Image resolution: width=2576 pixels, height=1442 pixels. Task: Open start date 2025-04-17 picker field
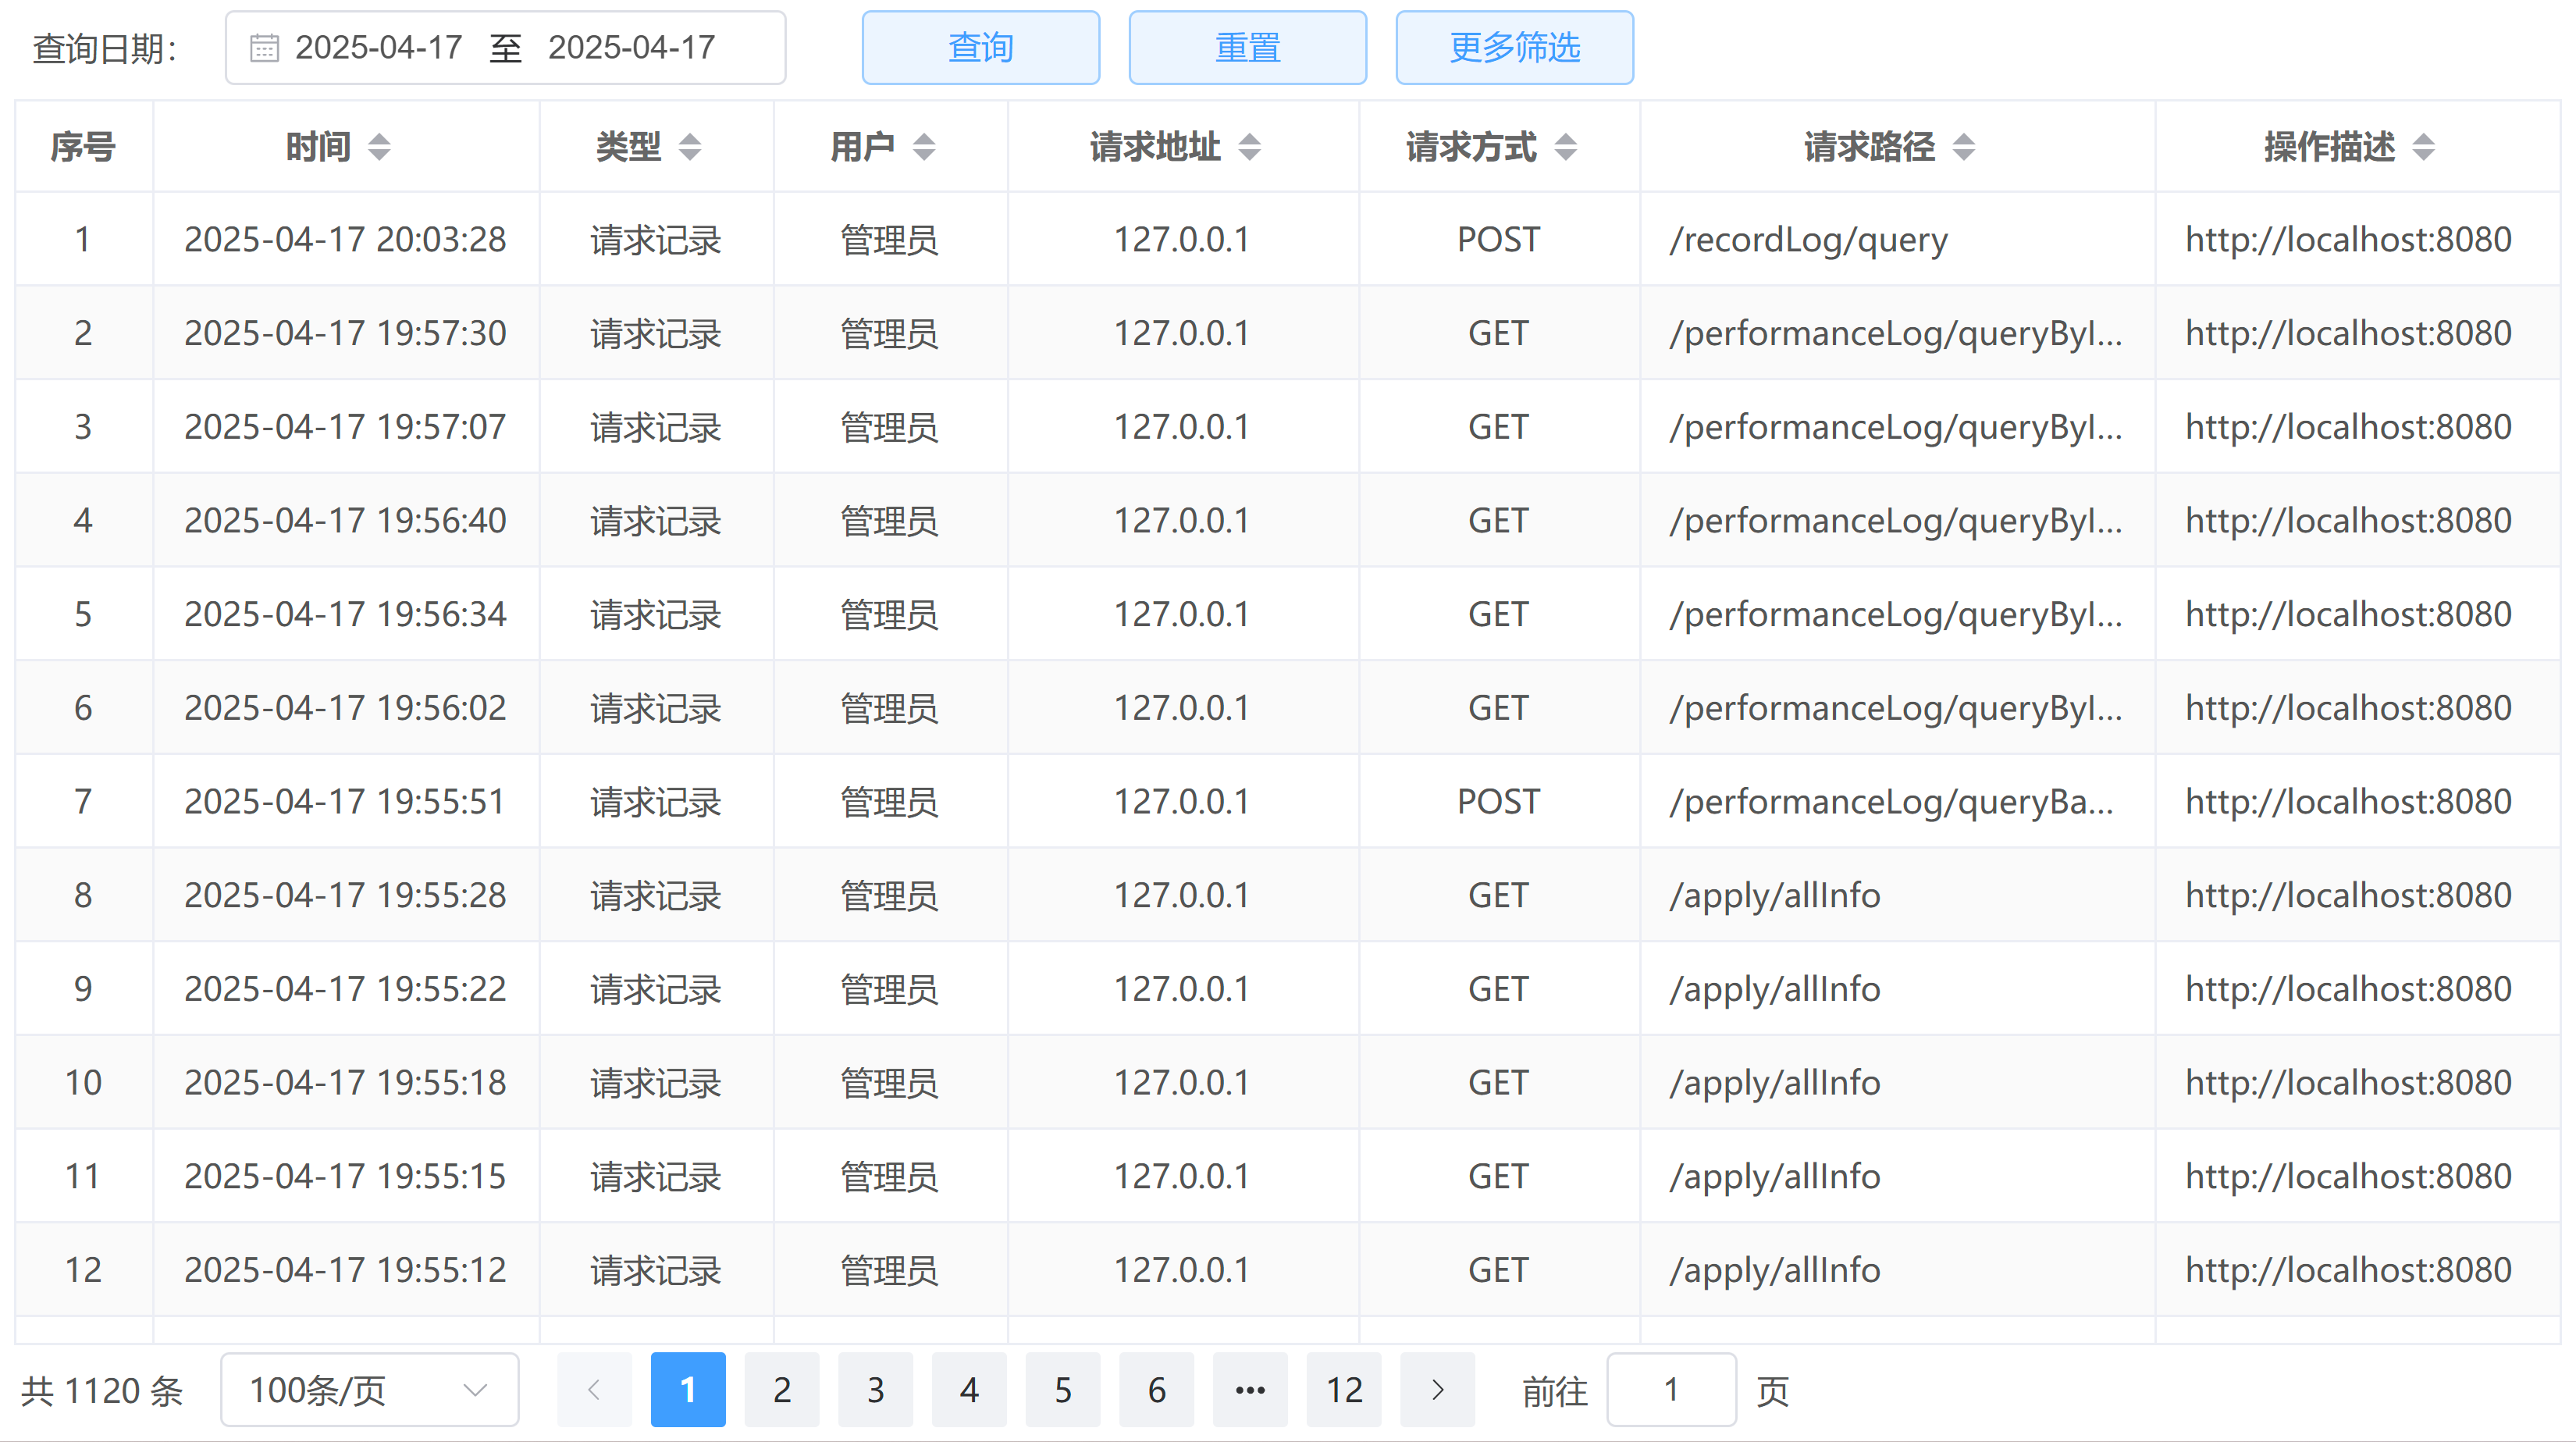[378, 48]
